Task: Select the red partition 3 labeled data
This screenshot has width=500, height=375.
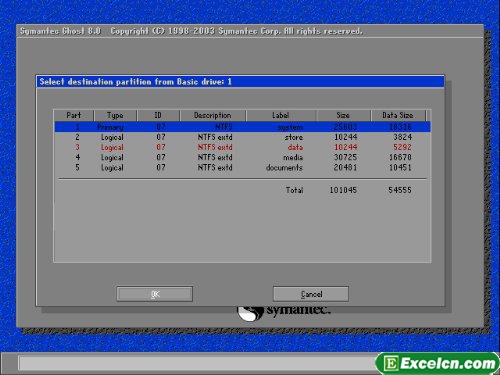Action: (x=242, y=147)
